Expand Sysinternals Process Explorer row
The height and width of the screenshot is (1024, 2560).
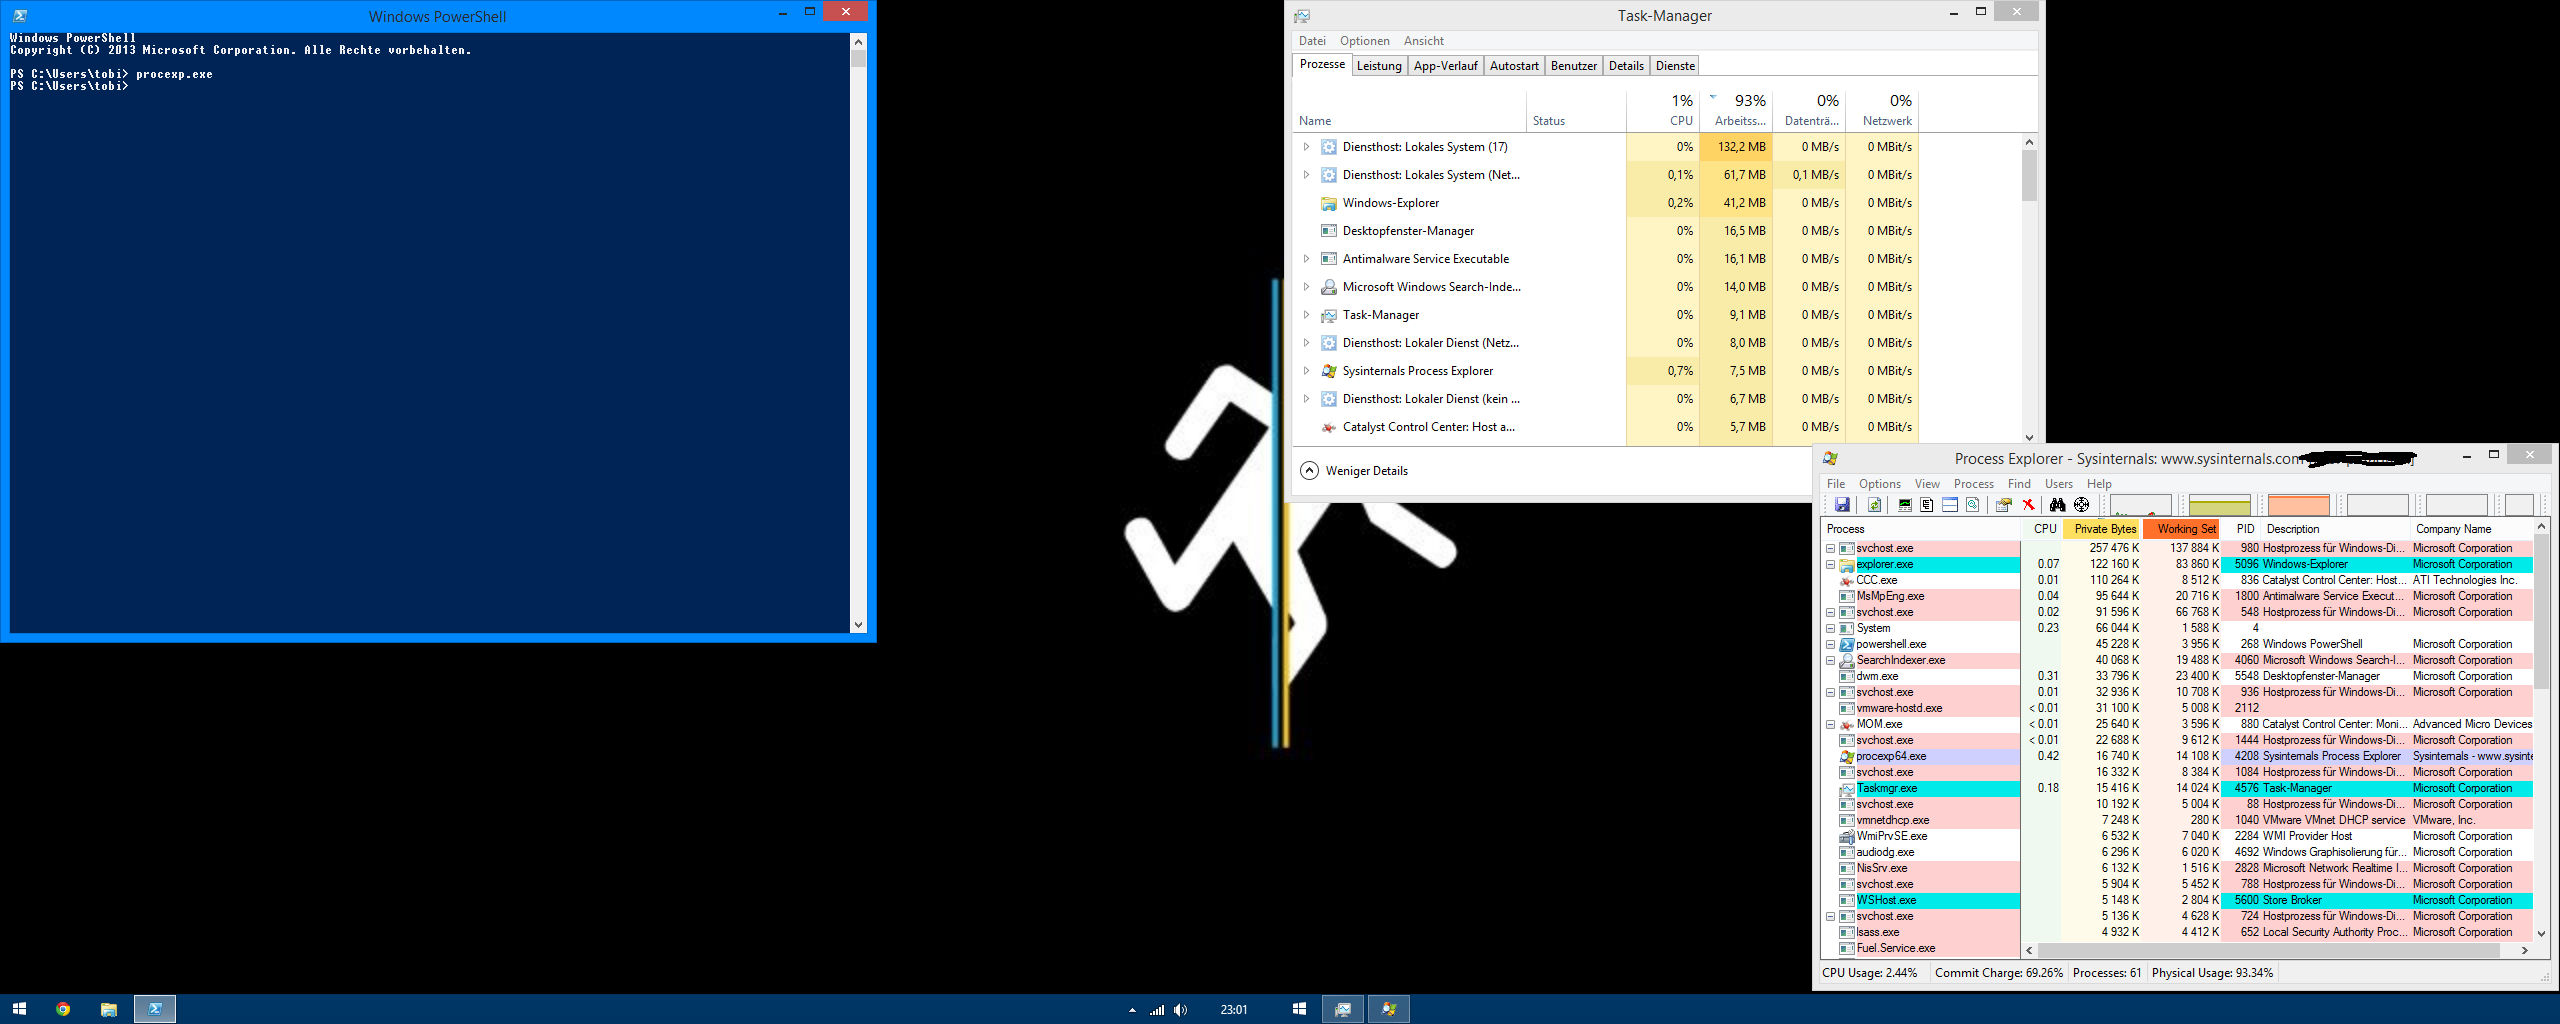pyautogui.click(x=1306, y=371)
